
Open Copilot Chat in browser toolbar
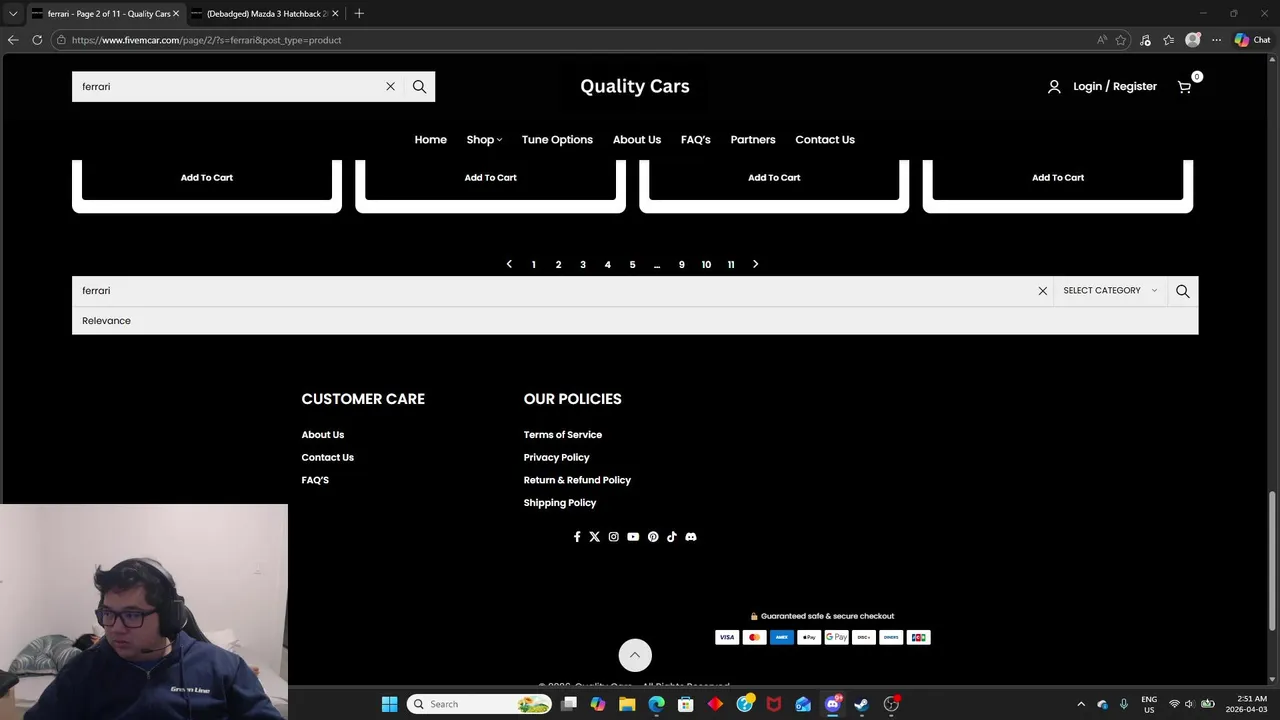click(1252, 40)
